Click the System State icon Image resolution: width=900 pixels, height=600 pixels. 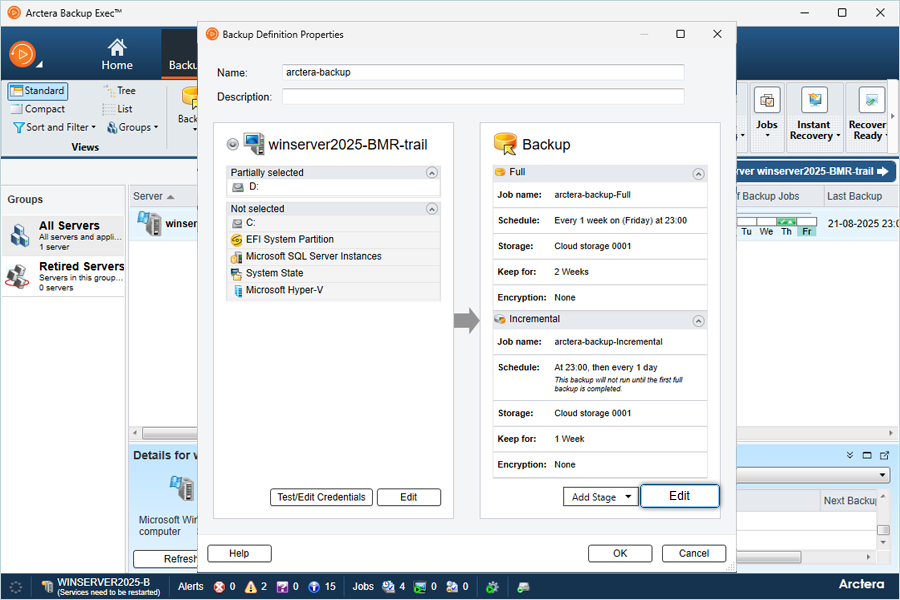coord(236,274)
